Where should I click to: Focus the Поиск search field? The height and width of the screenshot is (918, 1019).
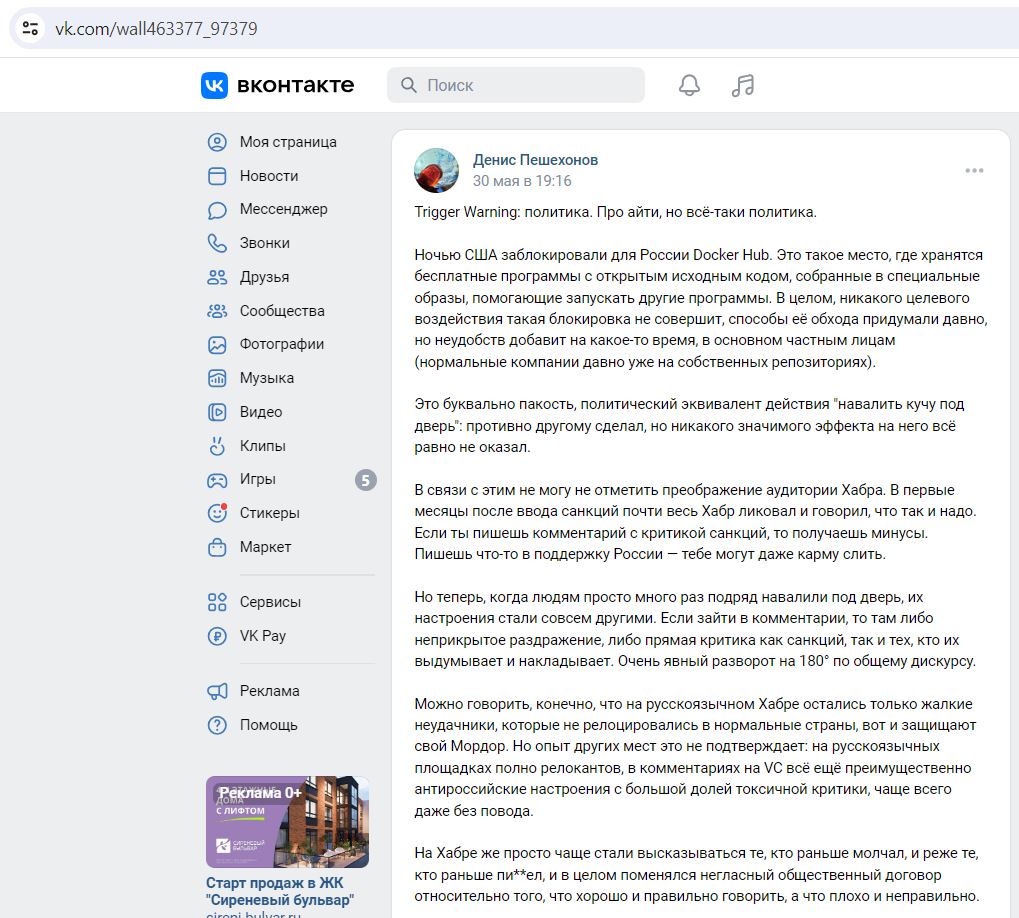[516, 85]
